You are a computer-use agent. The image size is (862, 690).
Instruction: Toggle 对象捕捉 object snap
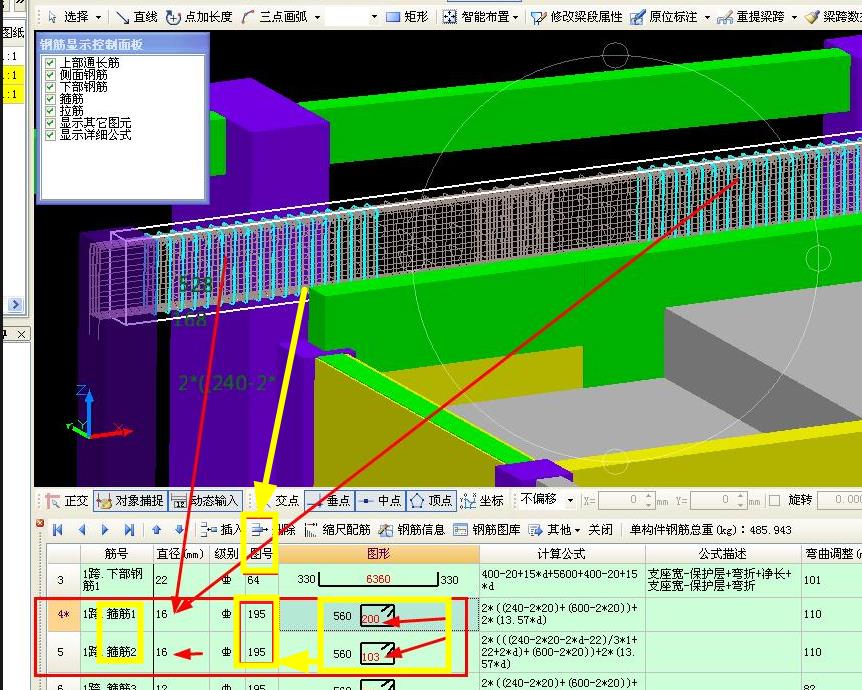coord(130,500)
